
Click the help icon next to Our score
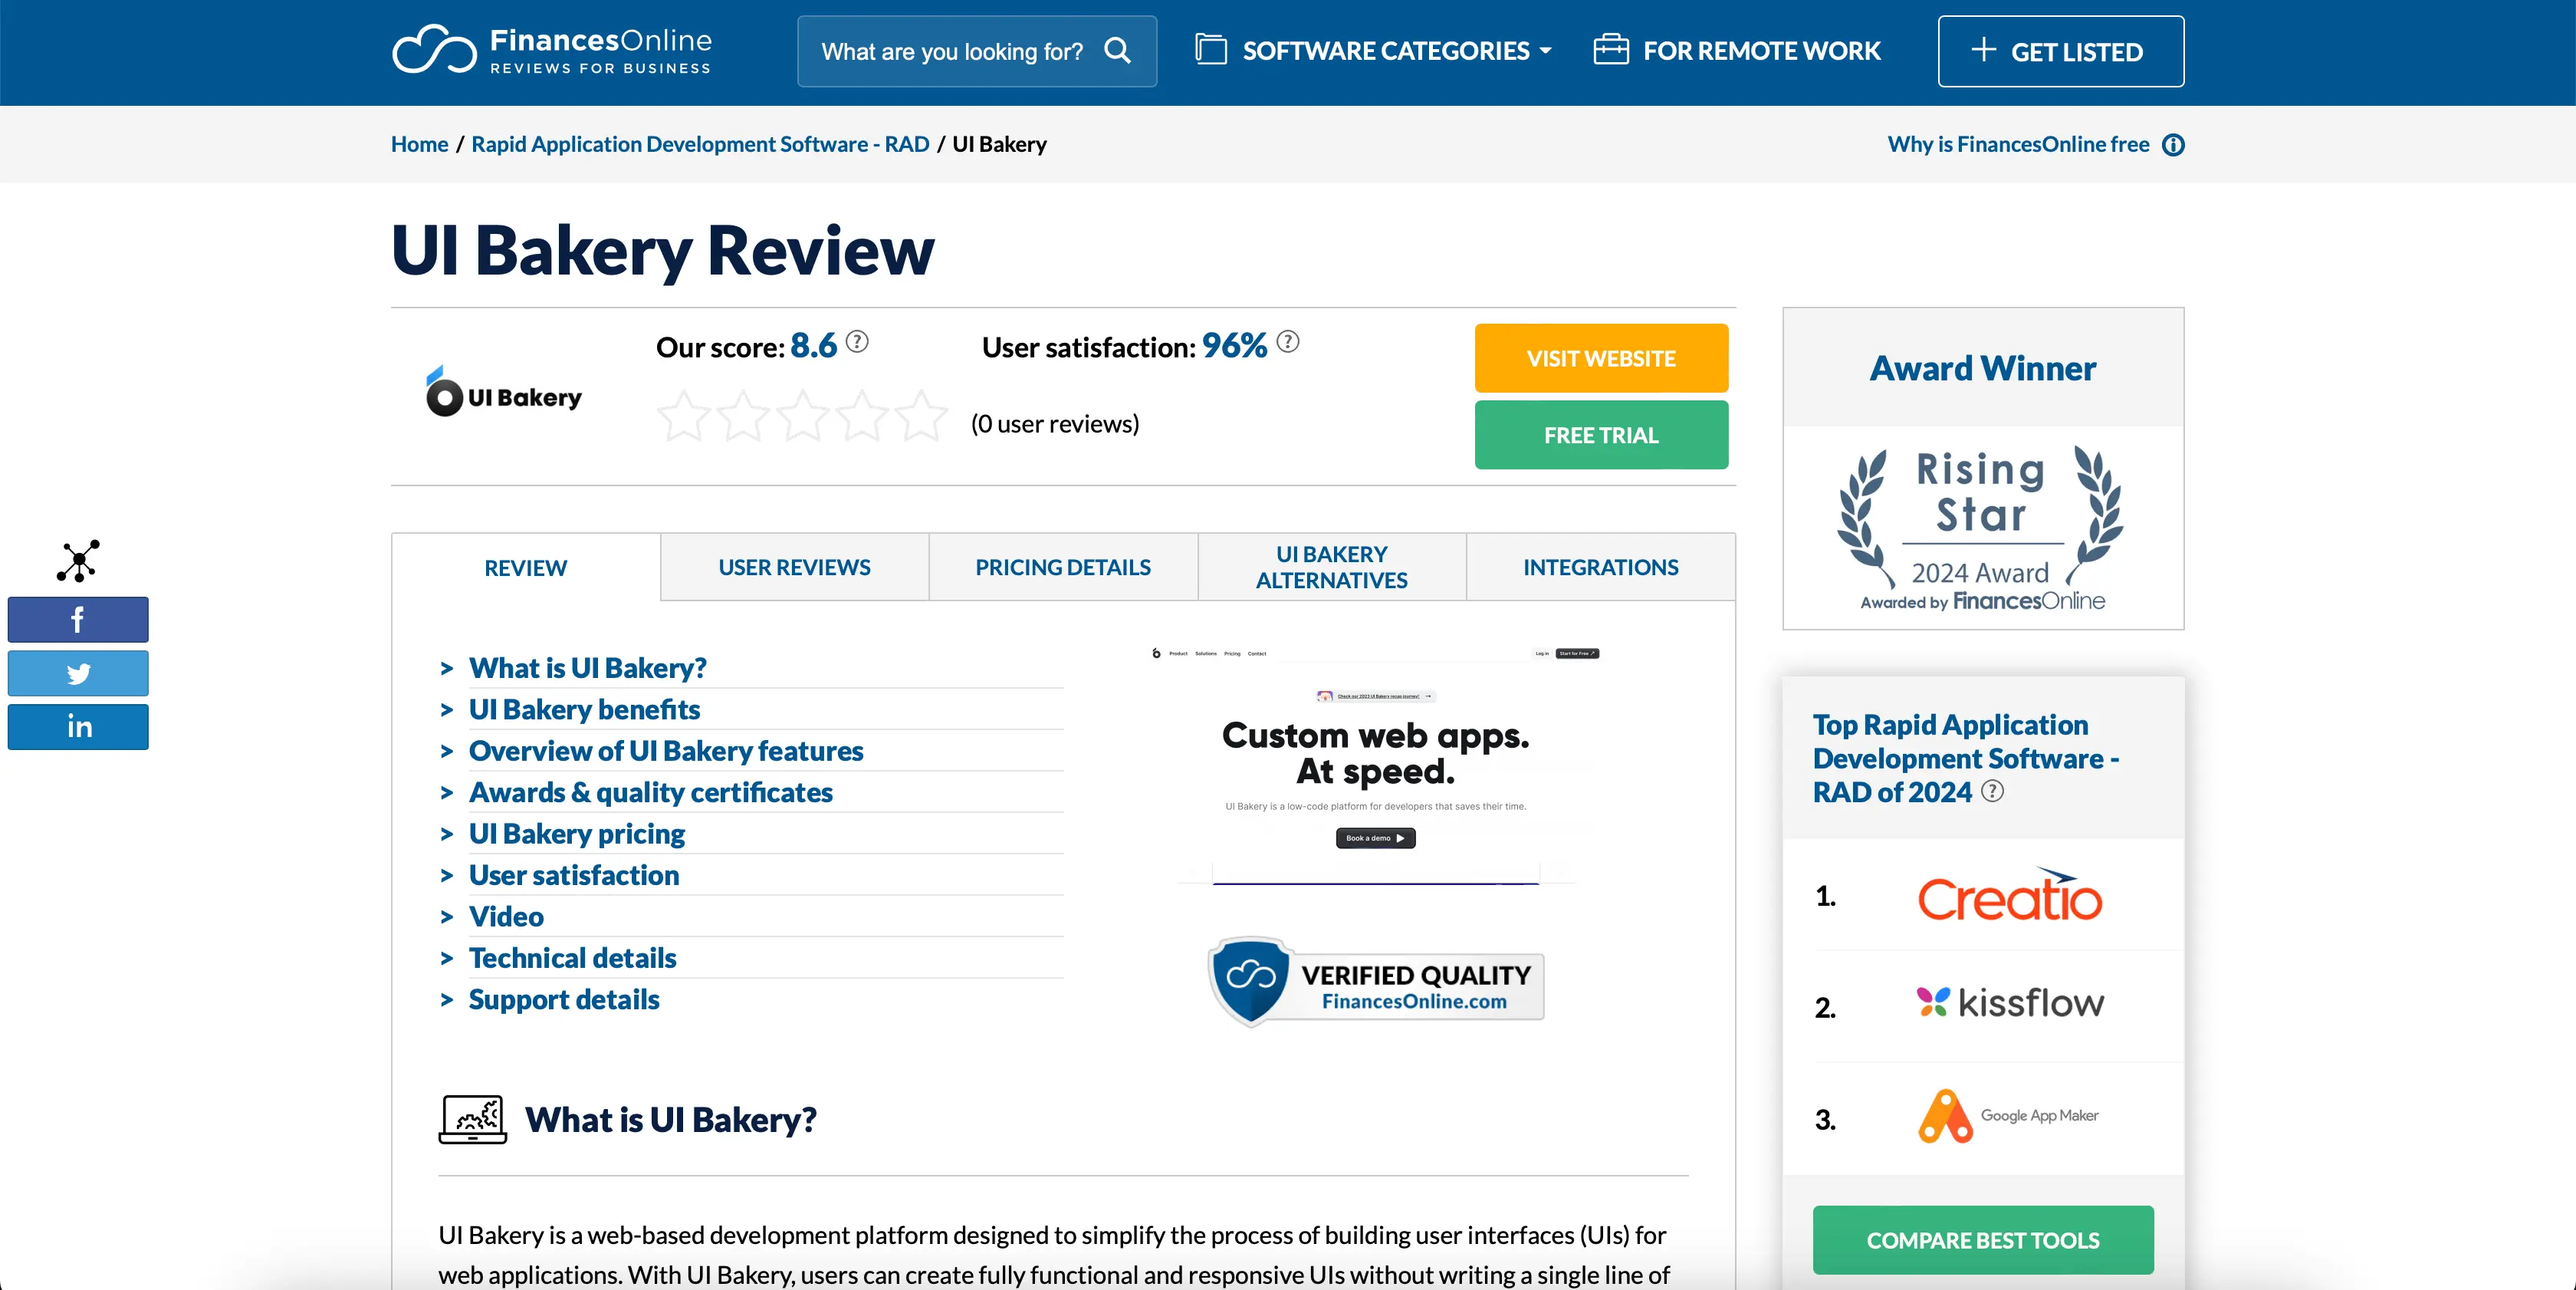point(857,342)
